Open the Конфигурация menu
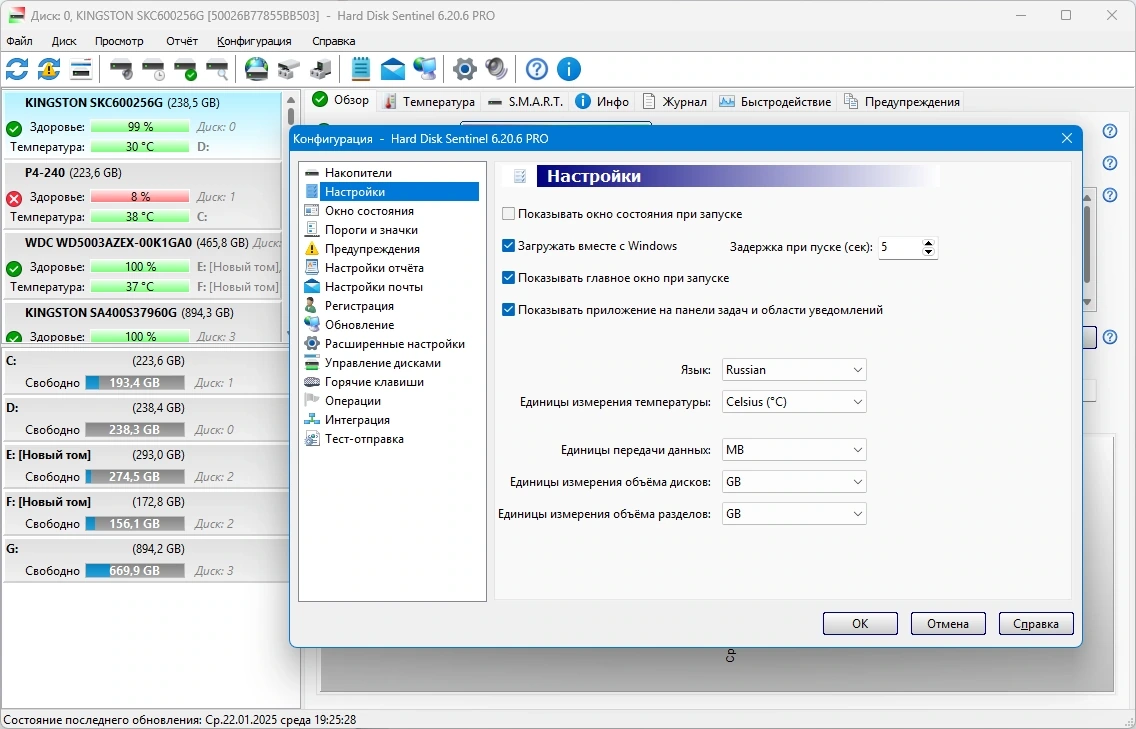The image size is (1136, 729). coord(254,41)
